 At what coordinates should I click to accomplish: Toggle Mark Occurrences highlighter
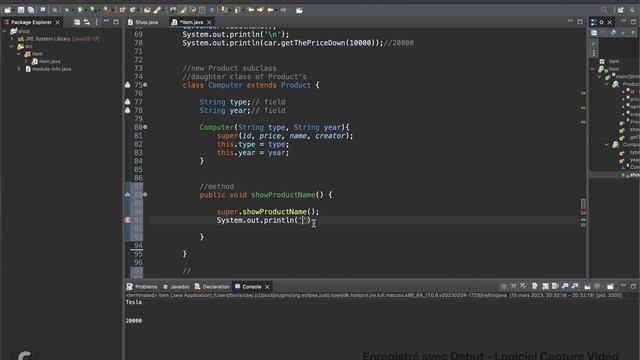pos(183,10)
